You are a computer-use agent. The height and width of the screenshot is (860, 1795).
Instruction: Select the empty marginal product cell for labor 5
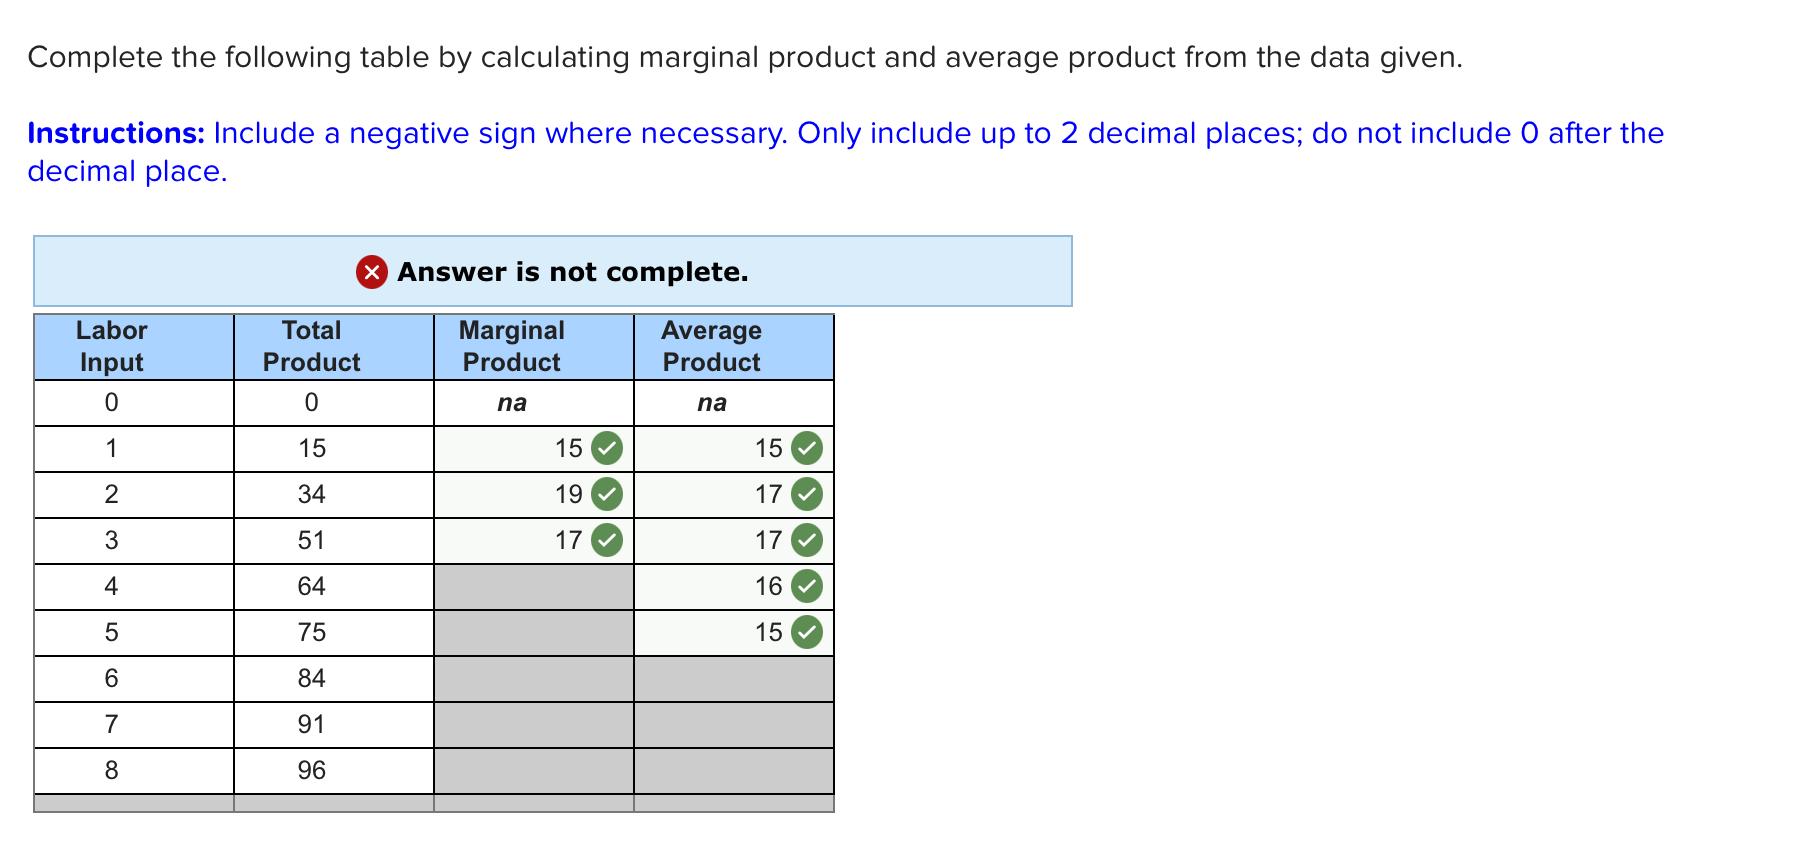point(533,631)
